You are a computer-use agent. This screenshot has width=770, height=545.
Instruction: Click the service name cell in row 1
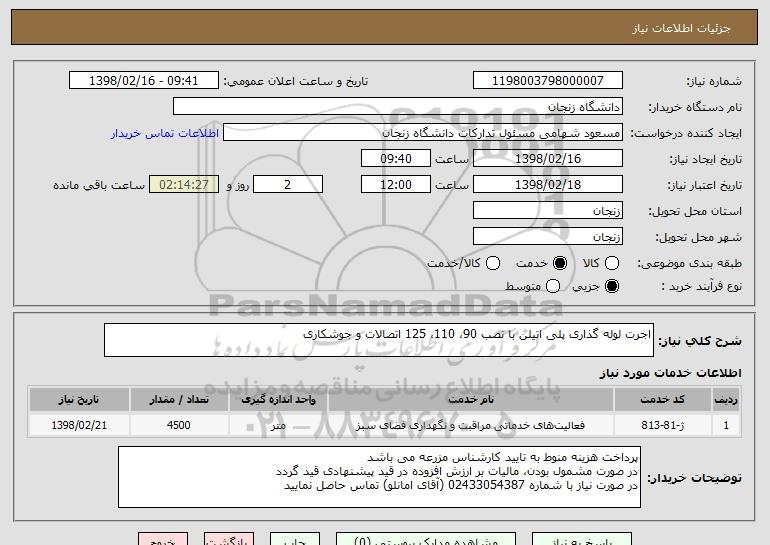470,425
